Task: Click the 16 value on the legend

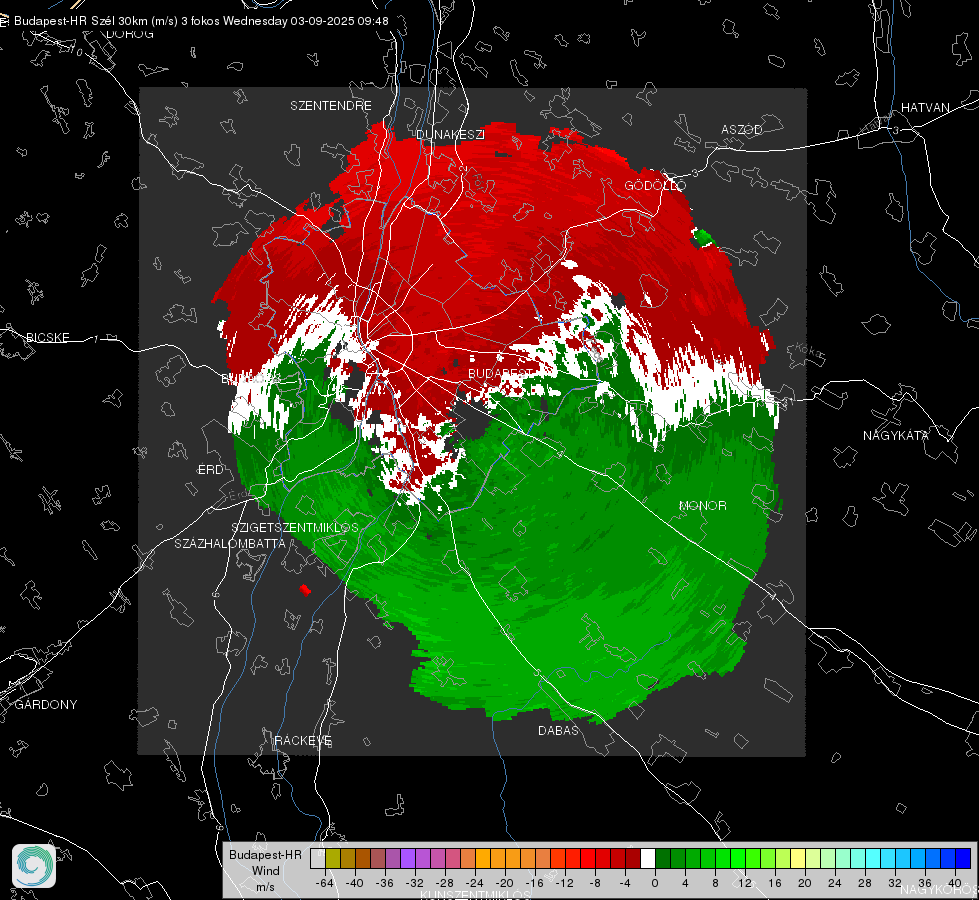Action: tap(775, 883)
